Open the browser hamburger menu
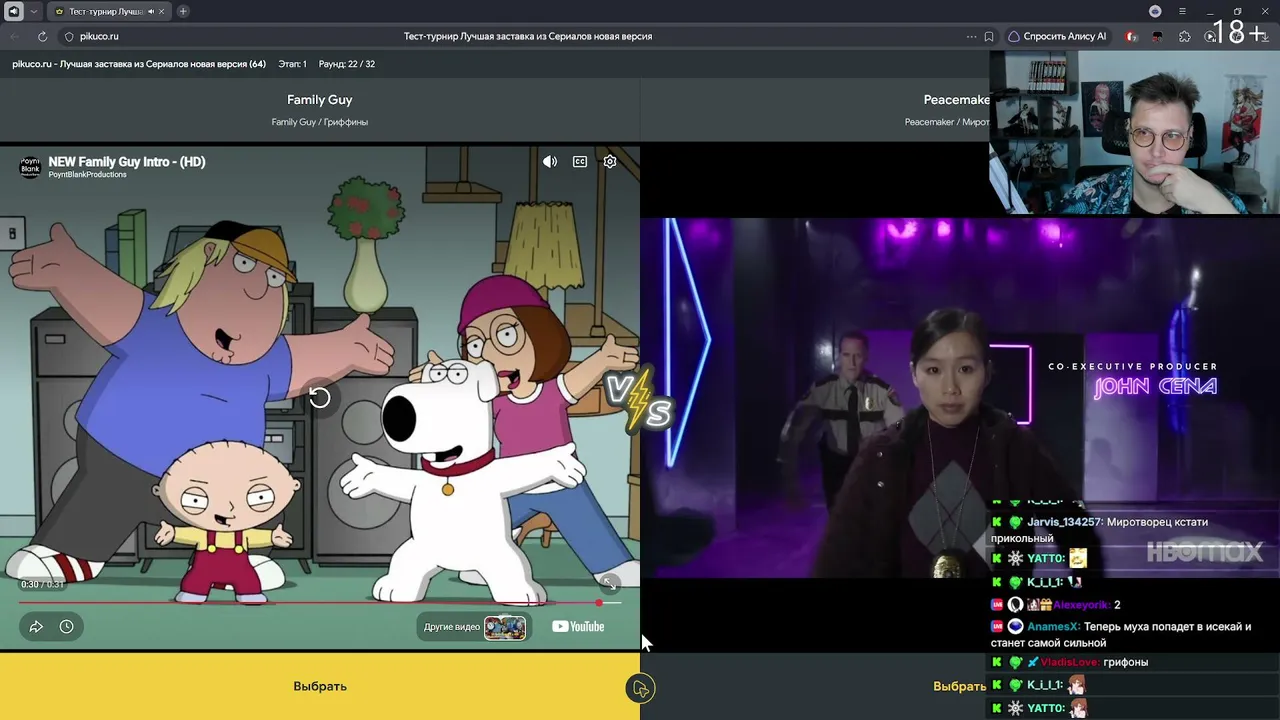Viewport: 1280px width, 720px height. click(x=1182, y=11)
